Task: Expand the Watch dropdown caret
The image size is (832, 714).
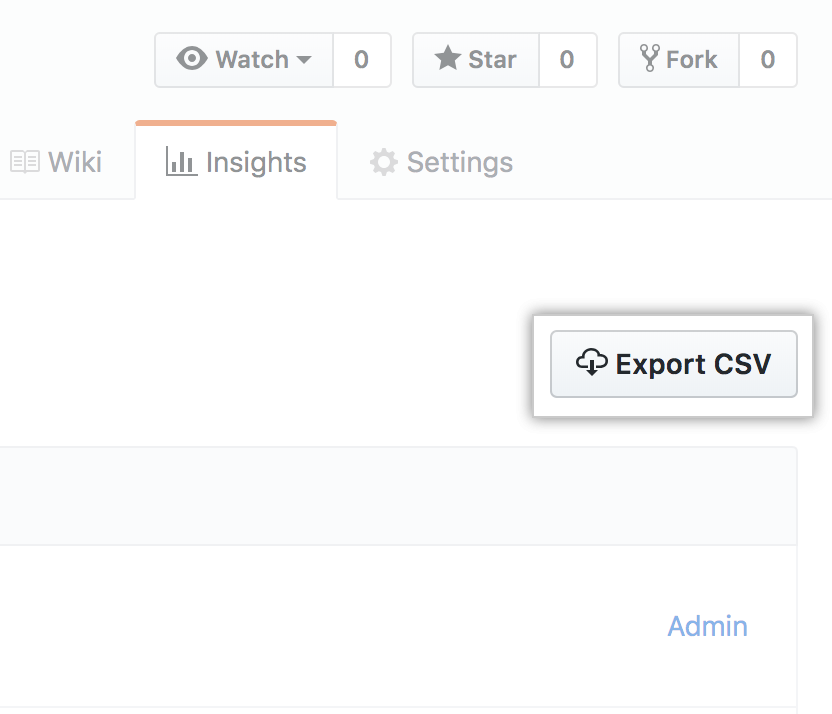Action: tap(304, 60)
